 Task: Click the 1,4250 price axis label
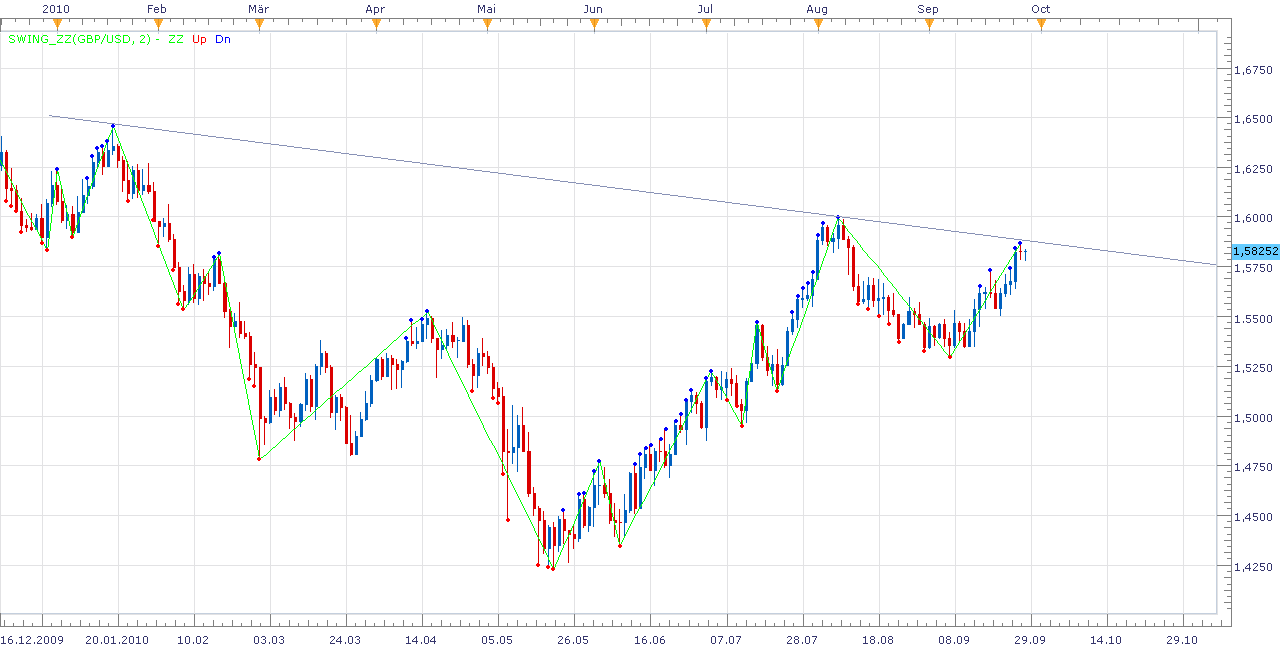pyautogui.click(x=1254, y=567)
